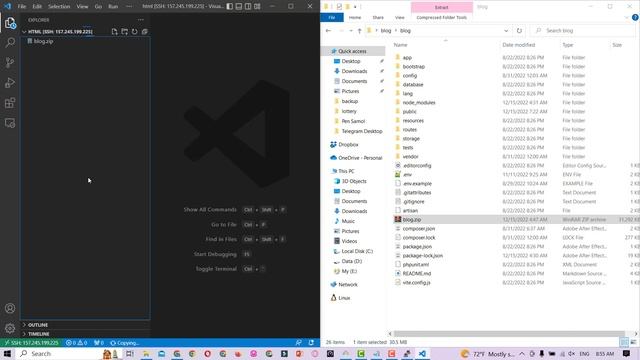Click the Copying progress status item
The image size is (640, 360).
pos(125,343)
